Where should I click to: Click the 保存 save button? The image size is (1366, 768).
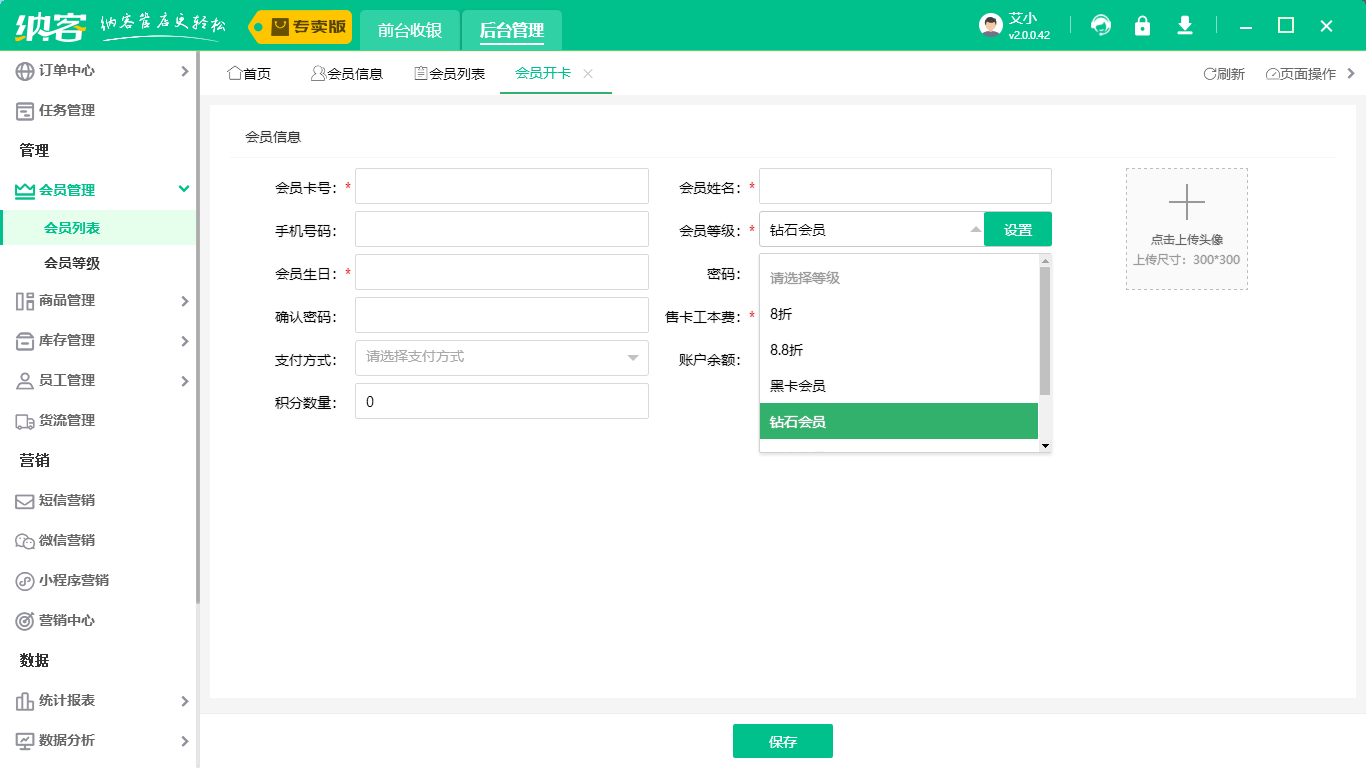pyautogui.click(x=783, y=741)
